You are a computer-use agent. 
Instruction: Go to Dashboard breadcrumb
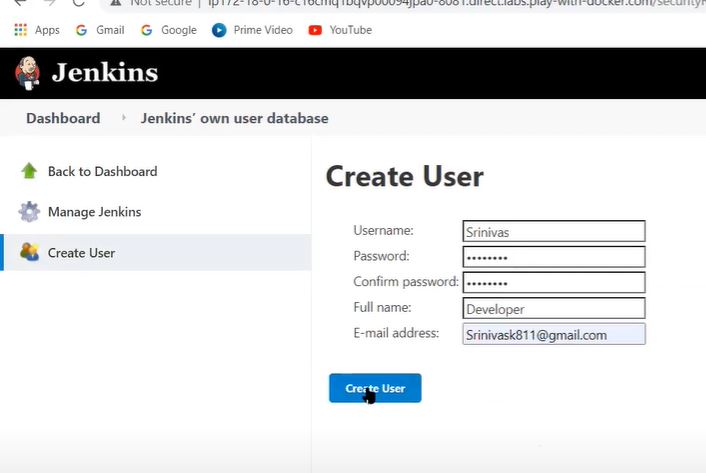point(63,118)
